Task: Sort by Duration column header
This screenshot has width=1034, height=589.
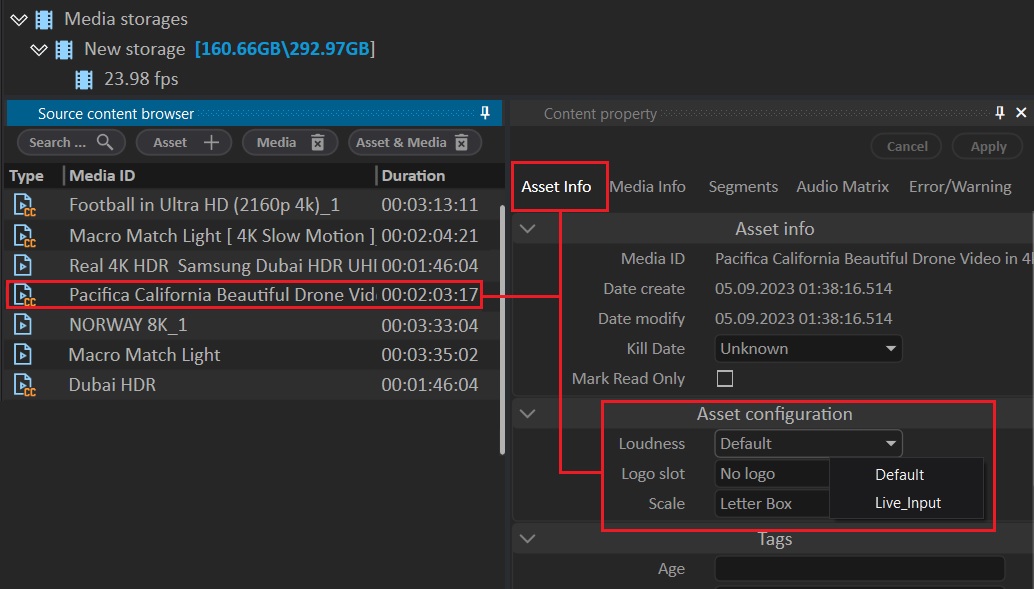Action: pos(413,175)
